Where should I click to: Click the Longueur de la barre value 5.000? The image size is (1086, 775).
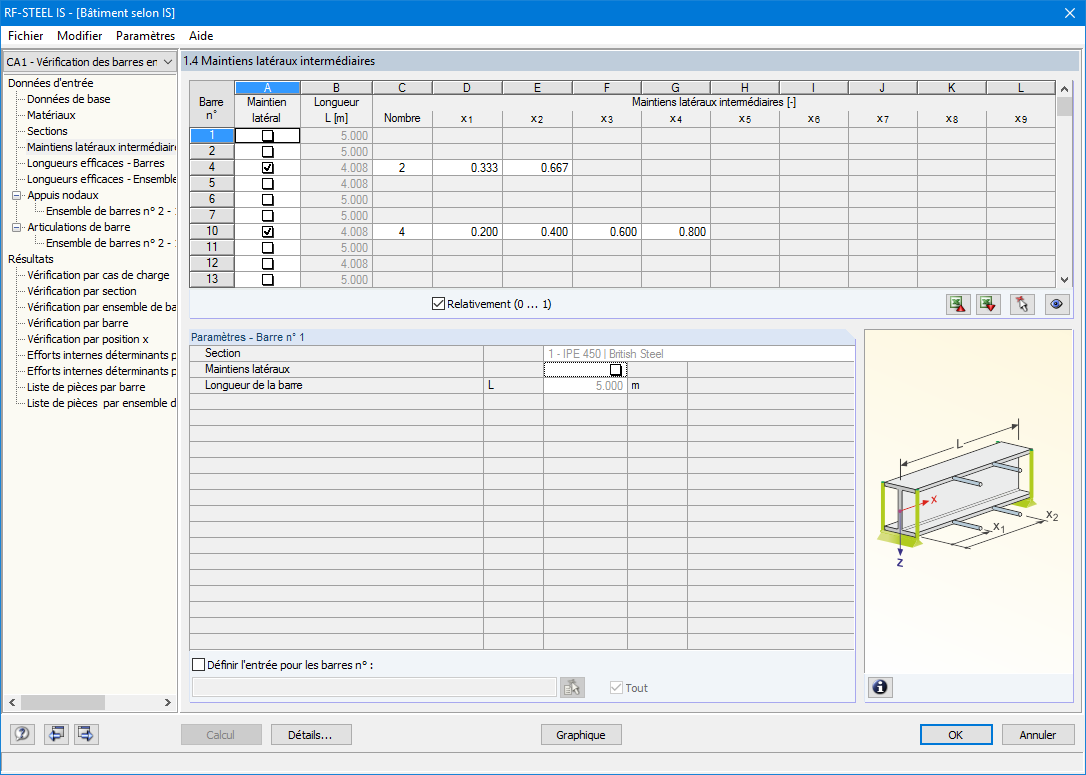pos(585,386)
